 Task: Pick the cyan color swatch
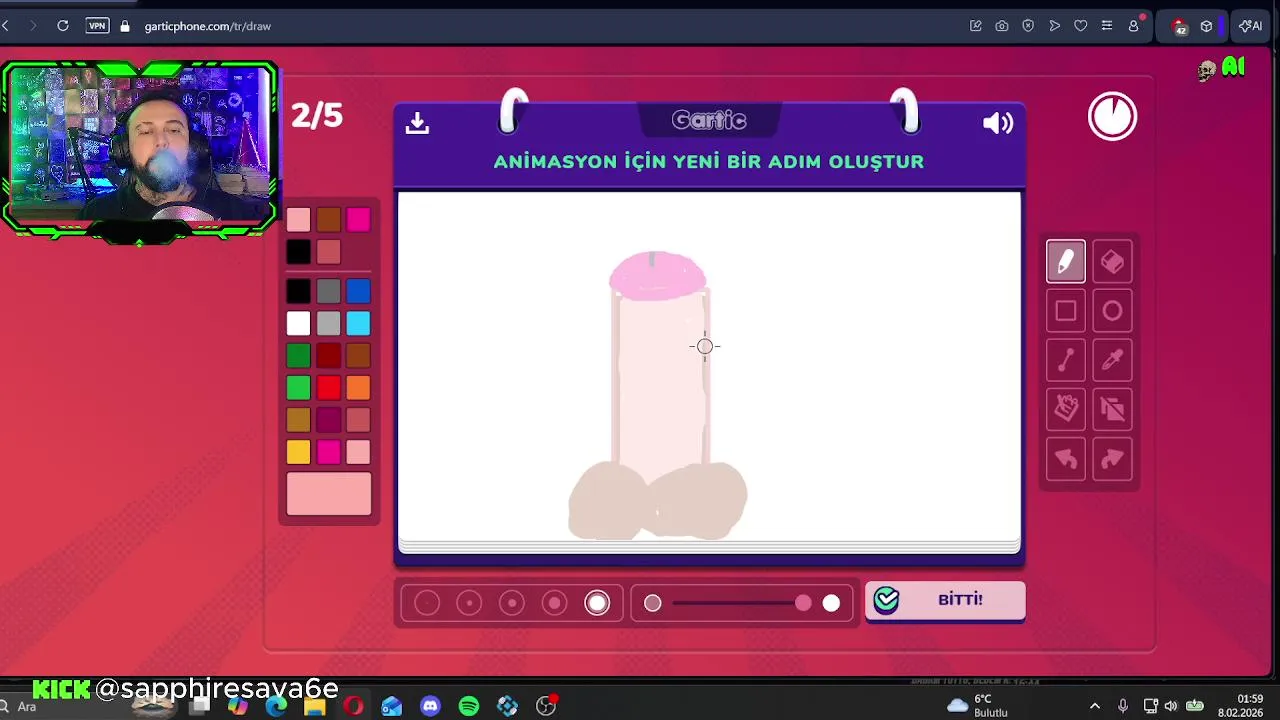359,323
